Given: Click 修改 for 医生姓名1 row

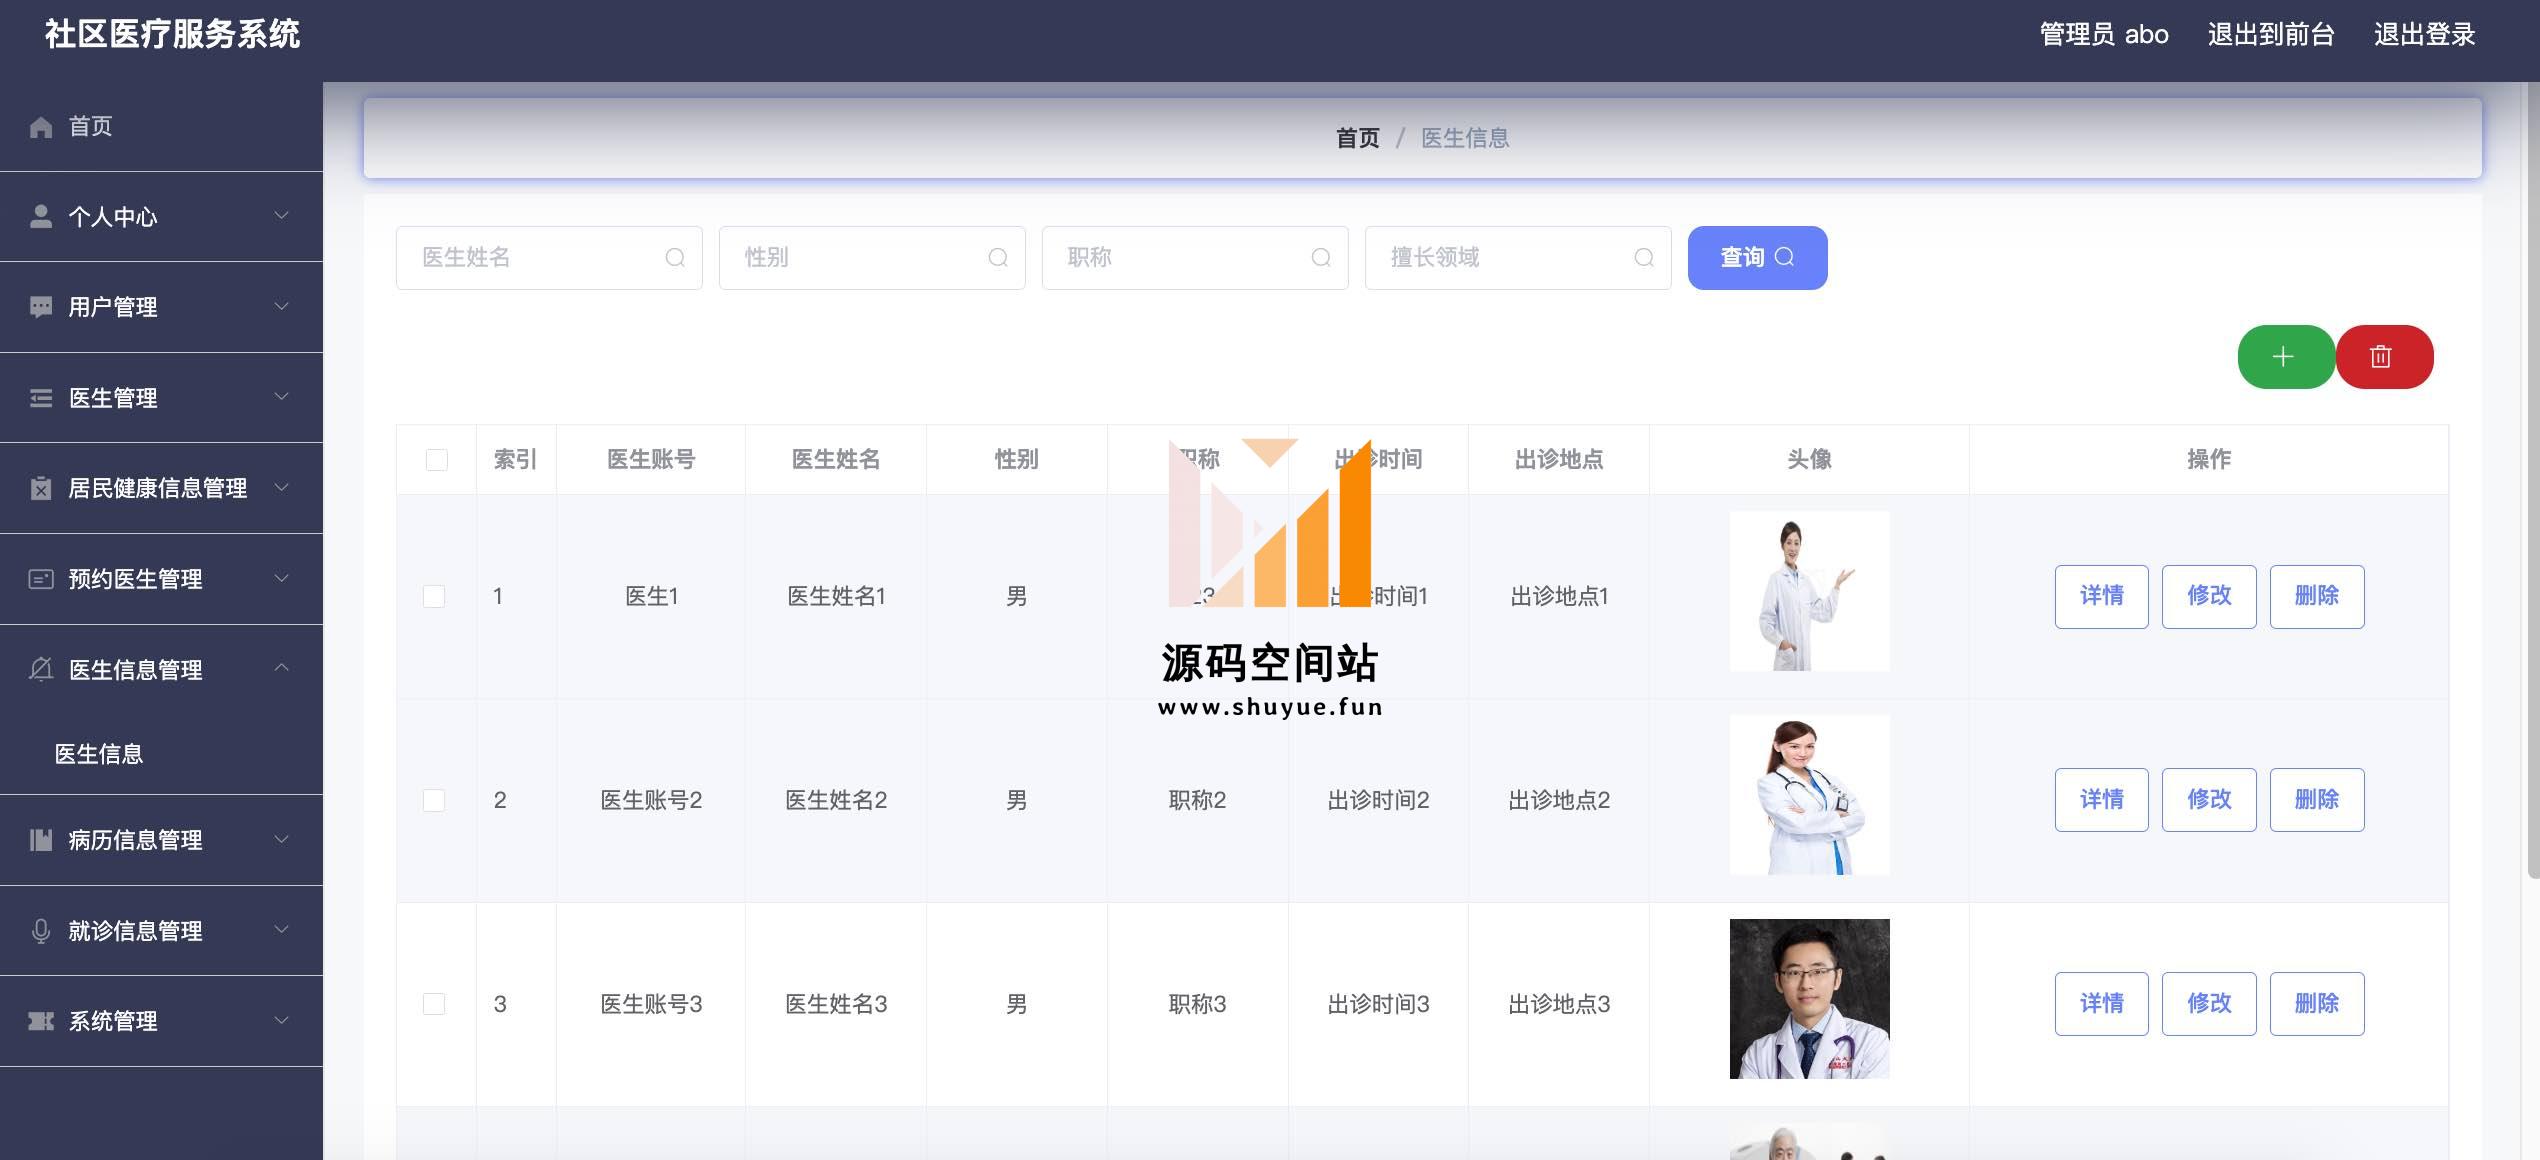Looking at the screenshot, I should (2209, 597).
